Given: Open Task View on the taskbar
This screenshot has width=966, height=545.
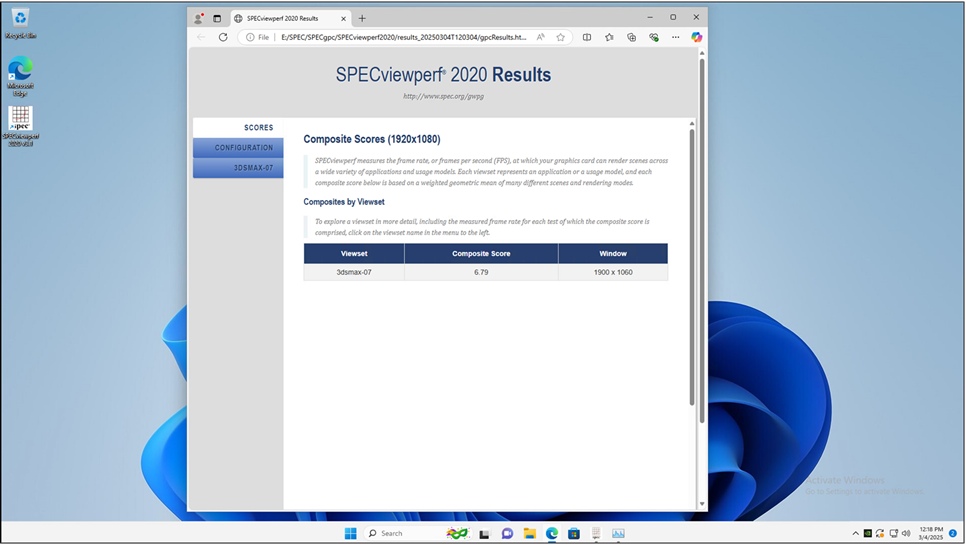Looking at the screenshot, I should pos(484,533).
